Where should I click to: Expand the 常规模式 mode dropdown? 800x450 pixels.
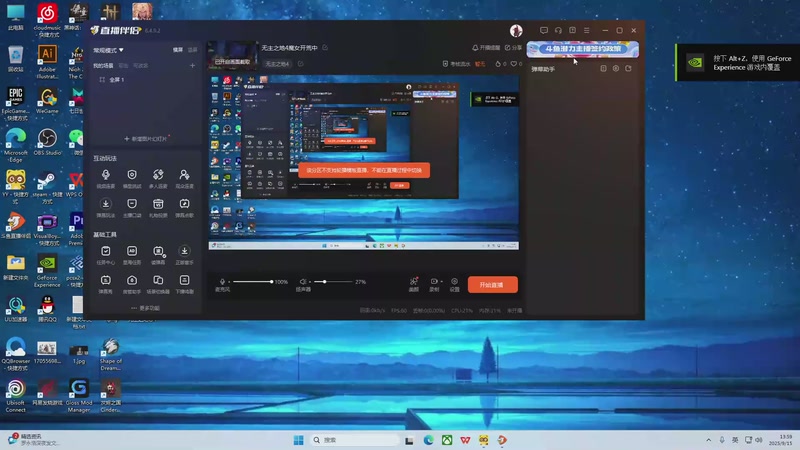108,51
